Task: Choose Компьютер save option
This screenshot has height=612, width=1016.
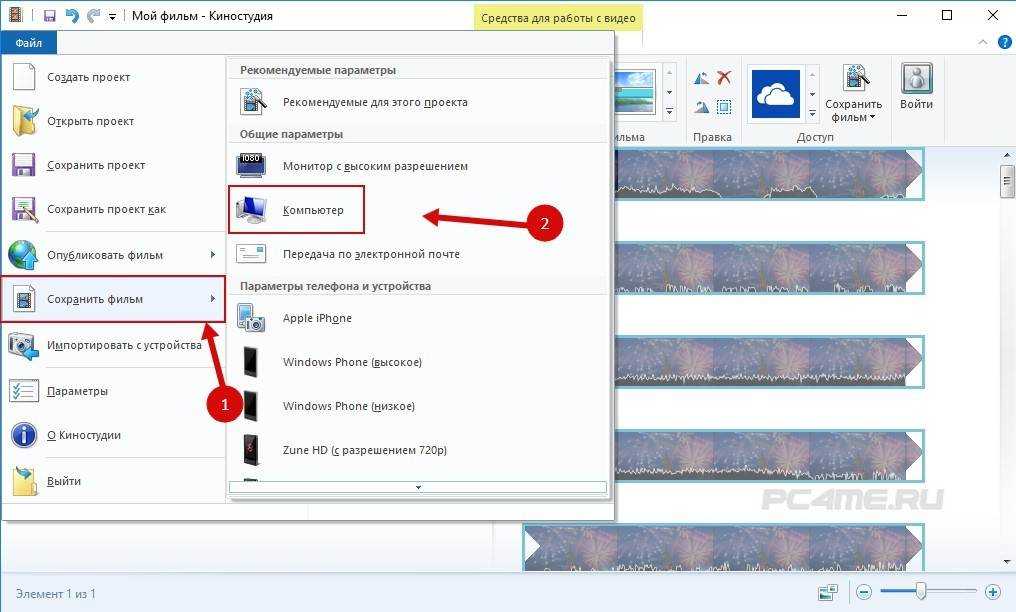Action: pos(418,210)
